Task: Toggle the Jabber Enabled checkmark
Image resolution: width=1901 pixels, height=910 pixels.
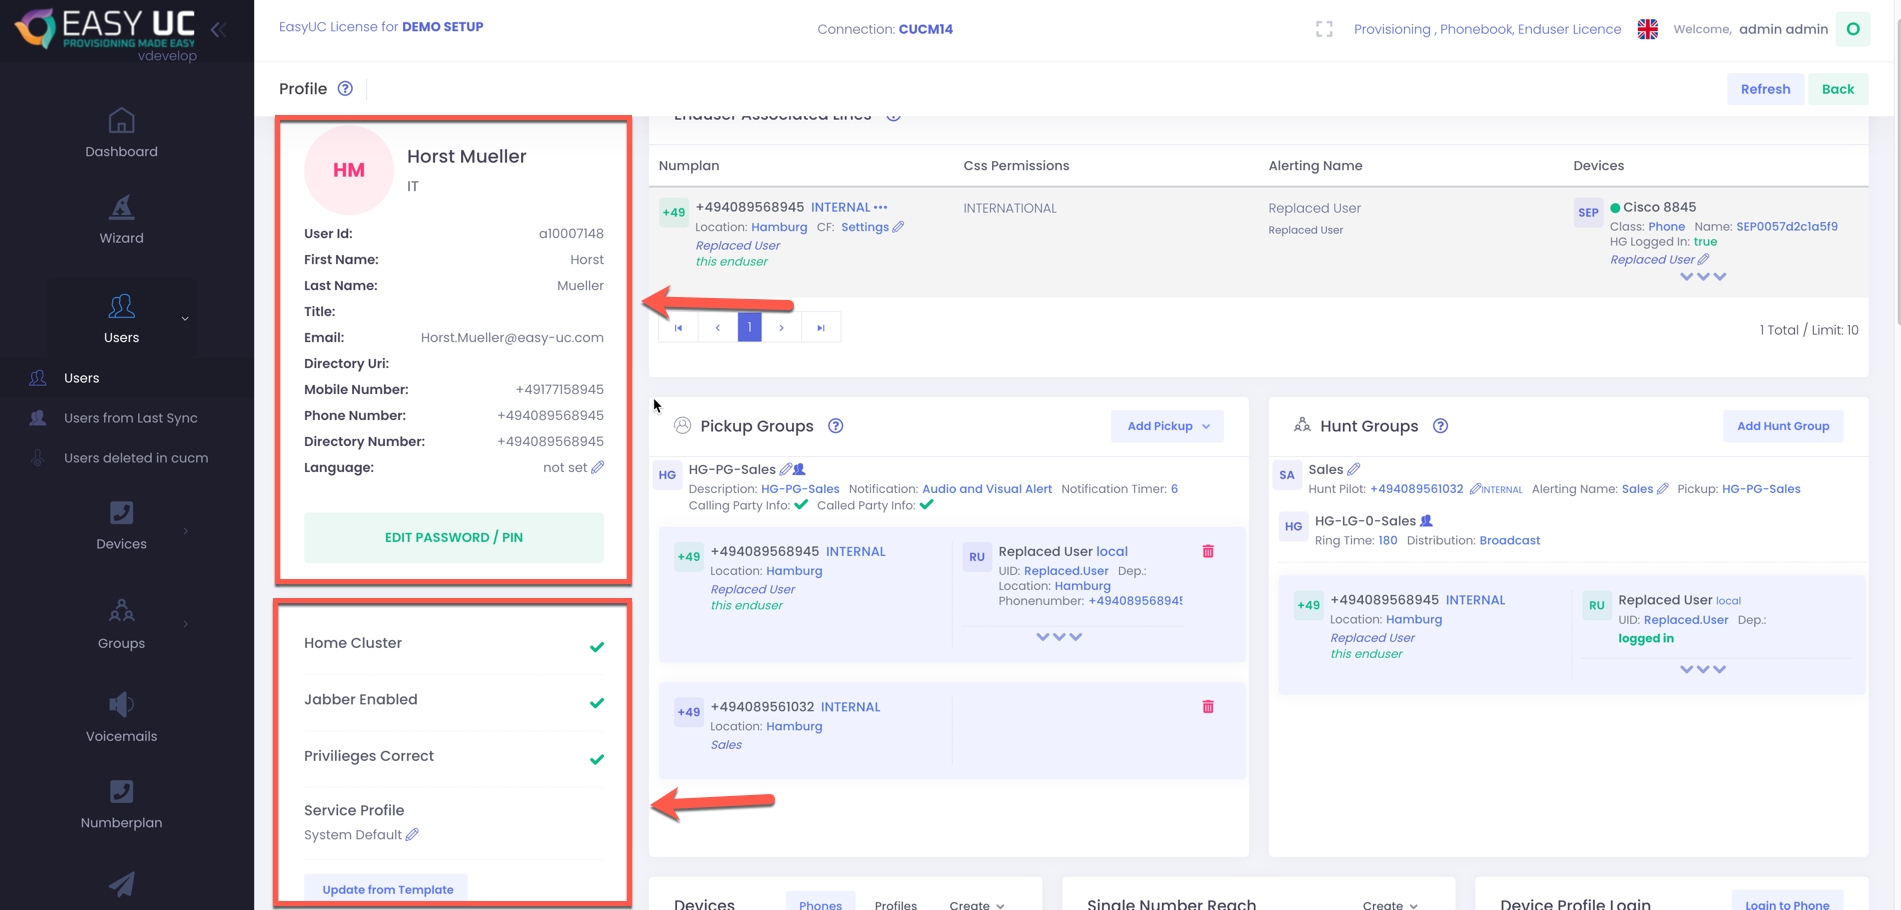Action: click(597, 703)
